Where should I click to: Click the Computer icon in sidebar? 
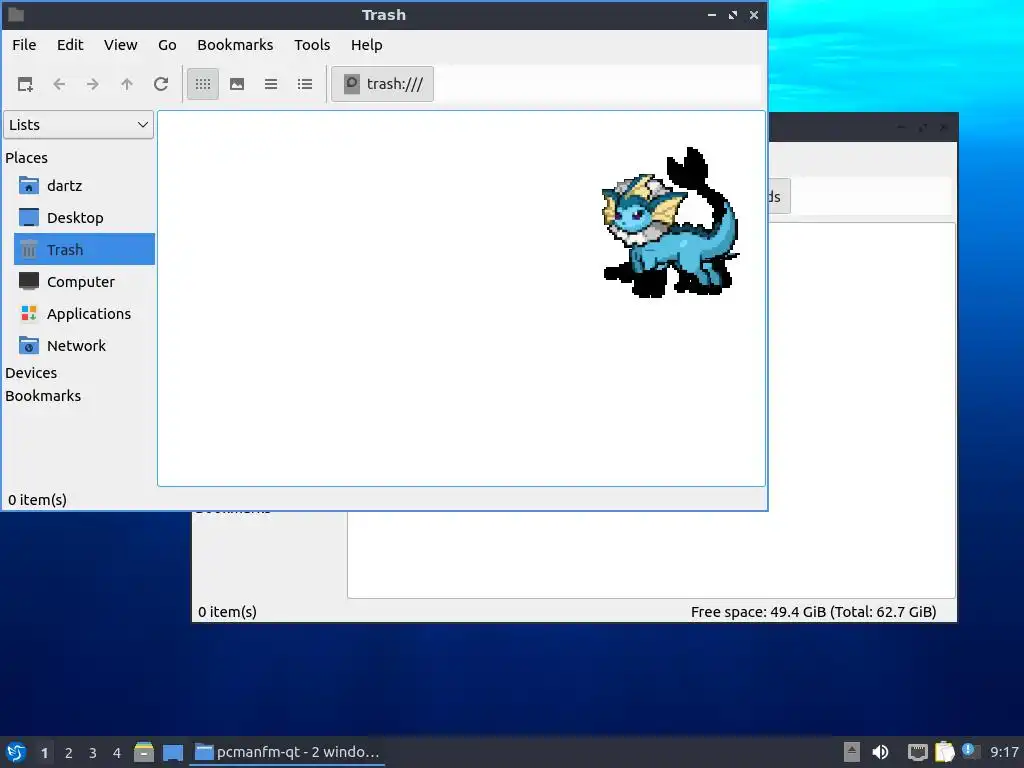pyautogui.click(x=29, y=281)
